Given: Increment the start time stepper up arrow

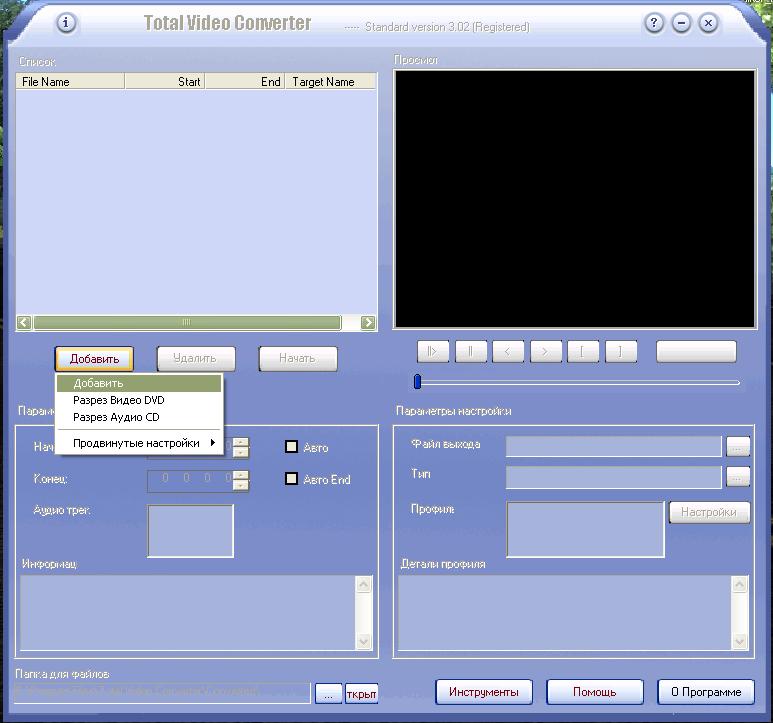Looking at the screenshot, I should tap(241, 442).
